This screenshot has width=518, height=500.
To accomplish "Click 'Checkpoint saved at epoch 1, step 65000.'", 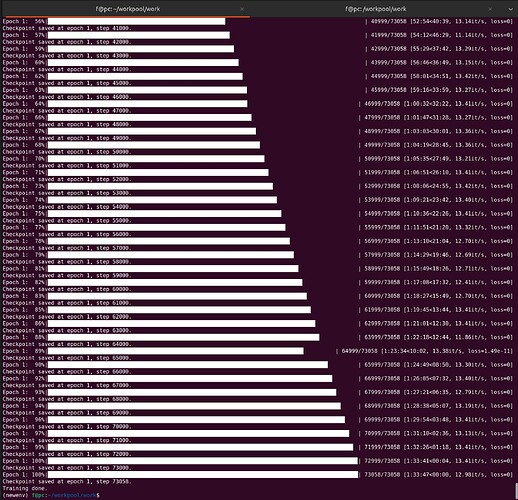I will click(x=67, y=358).
